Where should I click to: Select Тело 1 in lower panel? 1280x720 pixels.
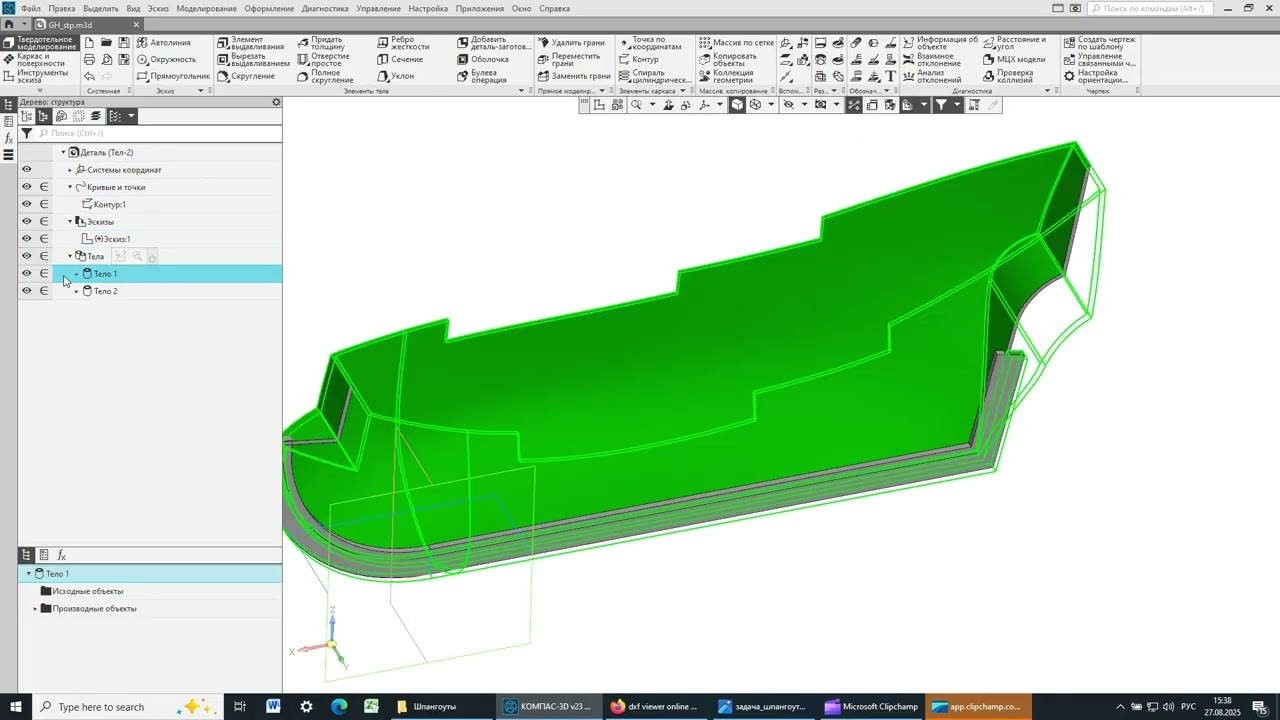click(150, 574)
